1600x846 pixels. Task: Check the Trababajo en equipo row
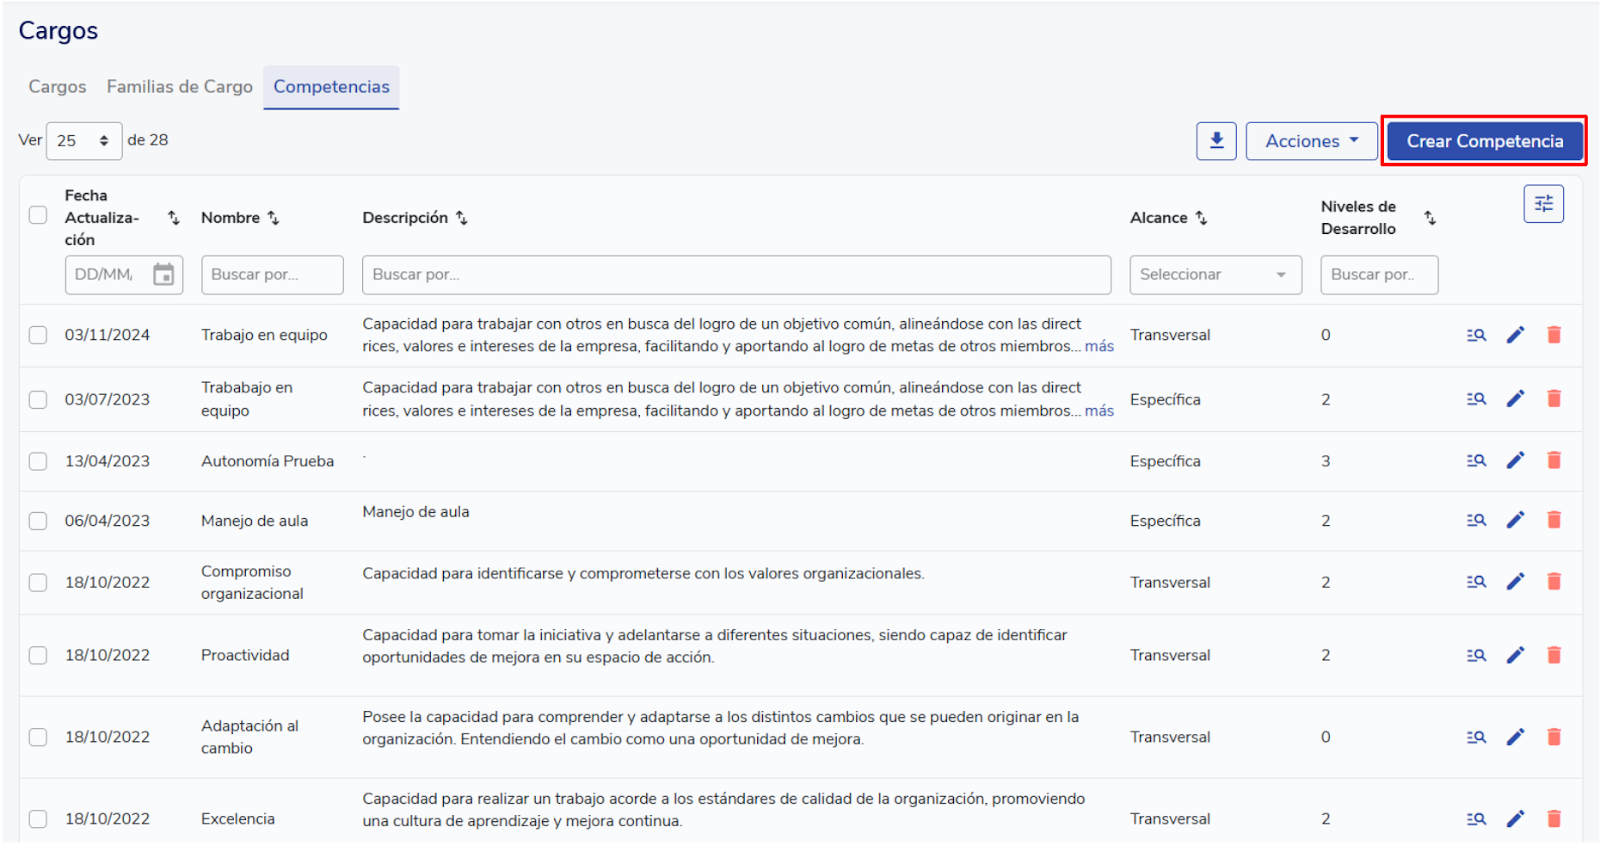pyautogui.click(x=38, y=400)
